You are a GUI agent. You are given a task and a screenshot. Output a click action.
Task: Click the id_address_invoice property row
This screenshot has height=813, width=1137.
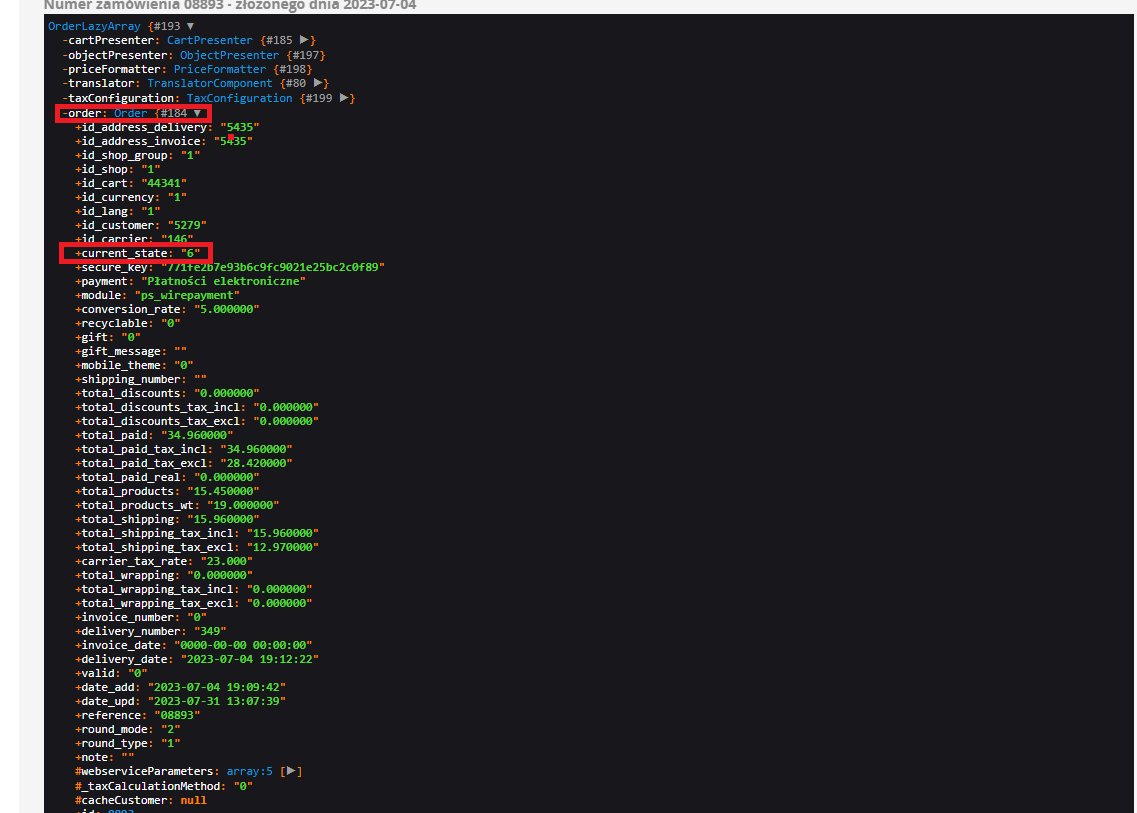(x=164, y=141)
